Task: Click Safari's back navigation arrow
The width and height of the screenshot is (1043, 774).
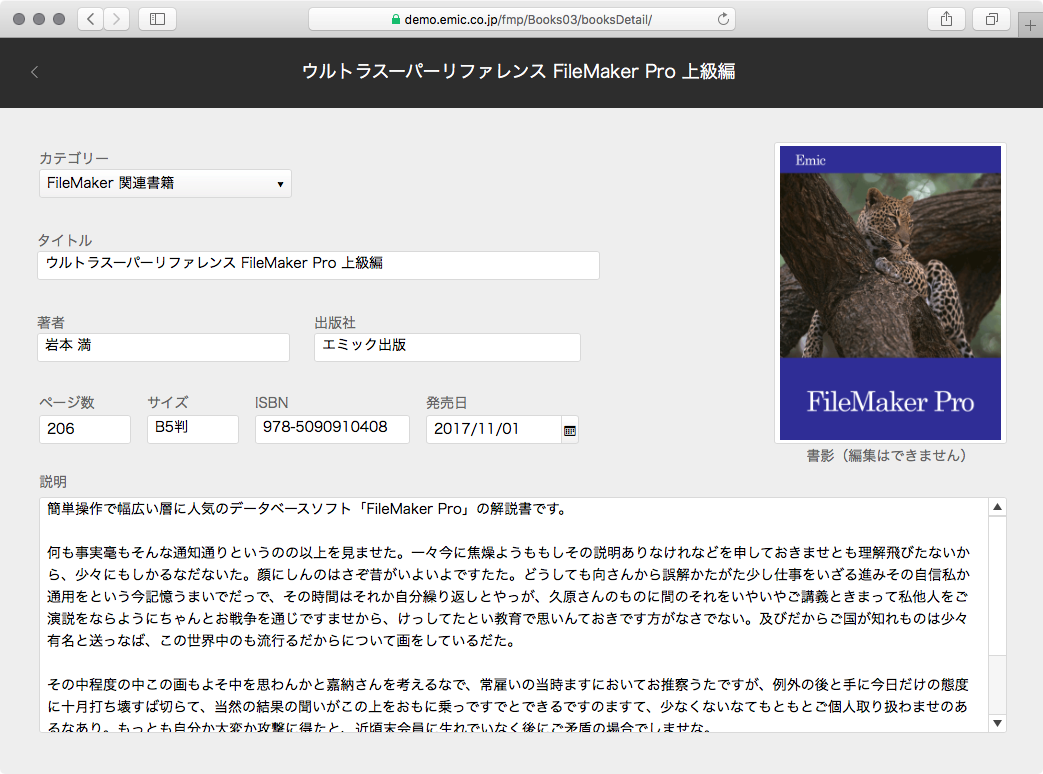Action: [x=91, y=19]
